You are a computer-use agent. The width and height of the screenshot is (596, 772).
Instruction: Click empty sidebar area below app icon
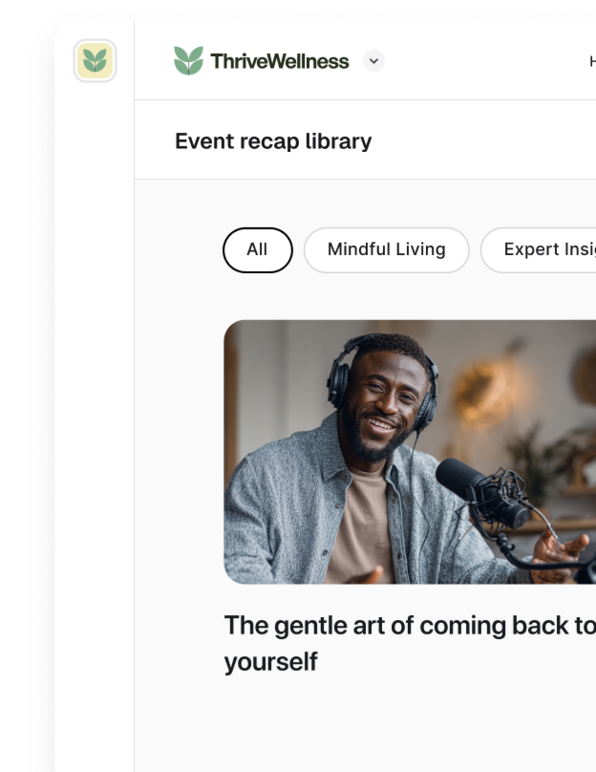coord(94,394)
